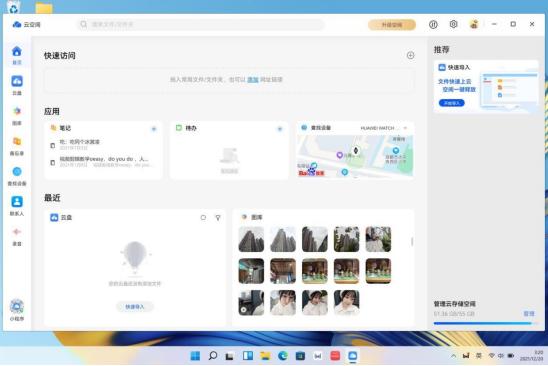The height and width of the screenshot is (366, 548).
Task: Click the plus icon in 快速访问 header
Action: click(411, 55)
